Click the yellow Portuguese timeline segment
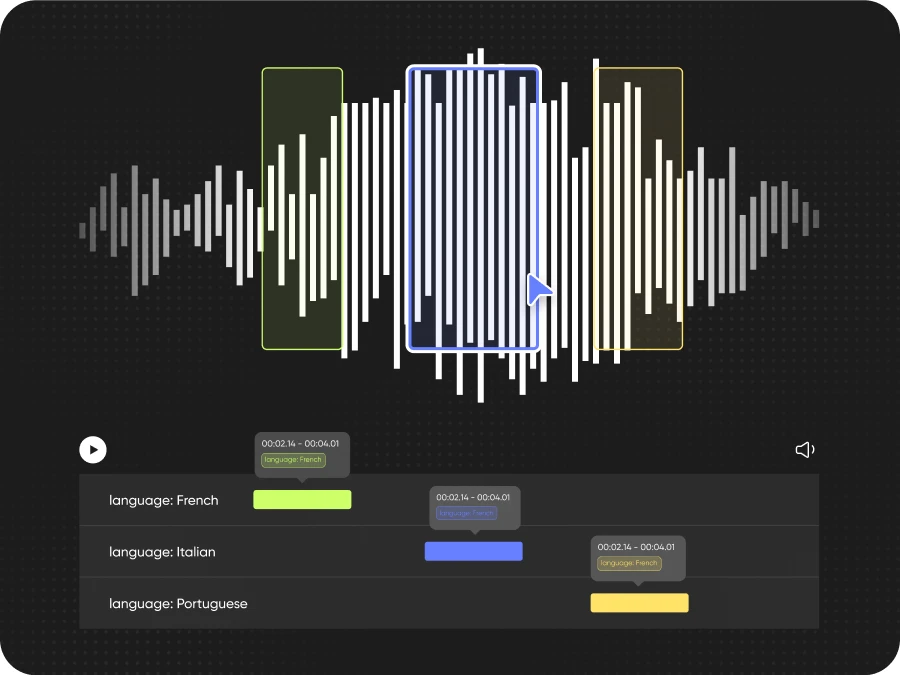This screenshot has width=900, height=675. coord(639,602)
